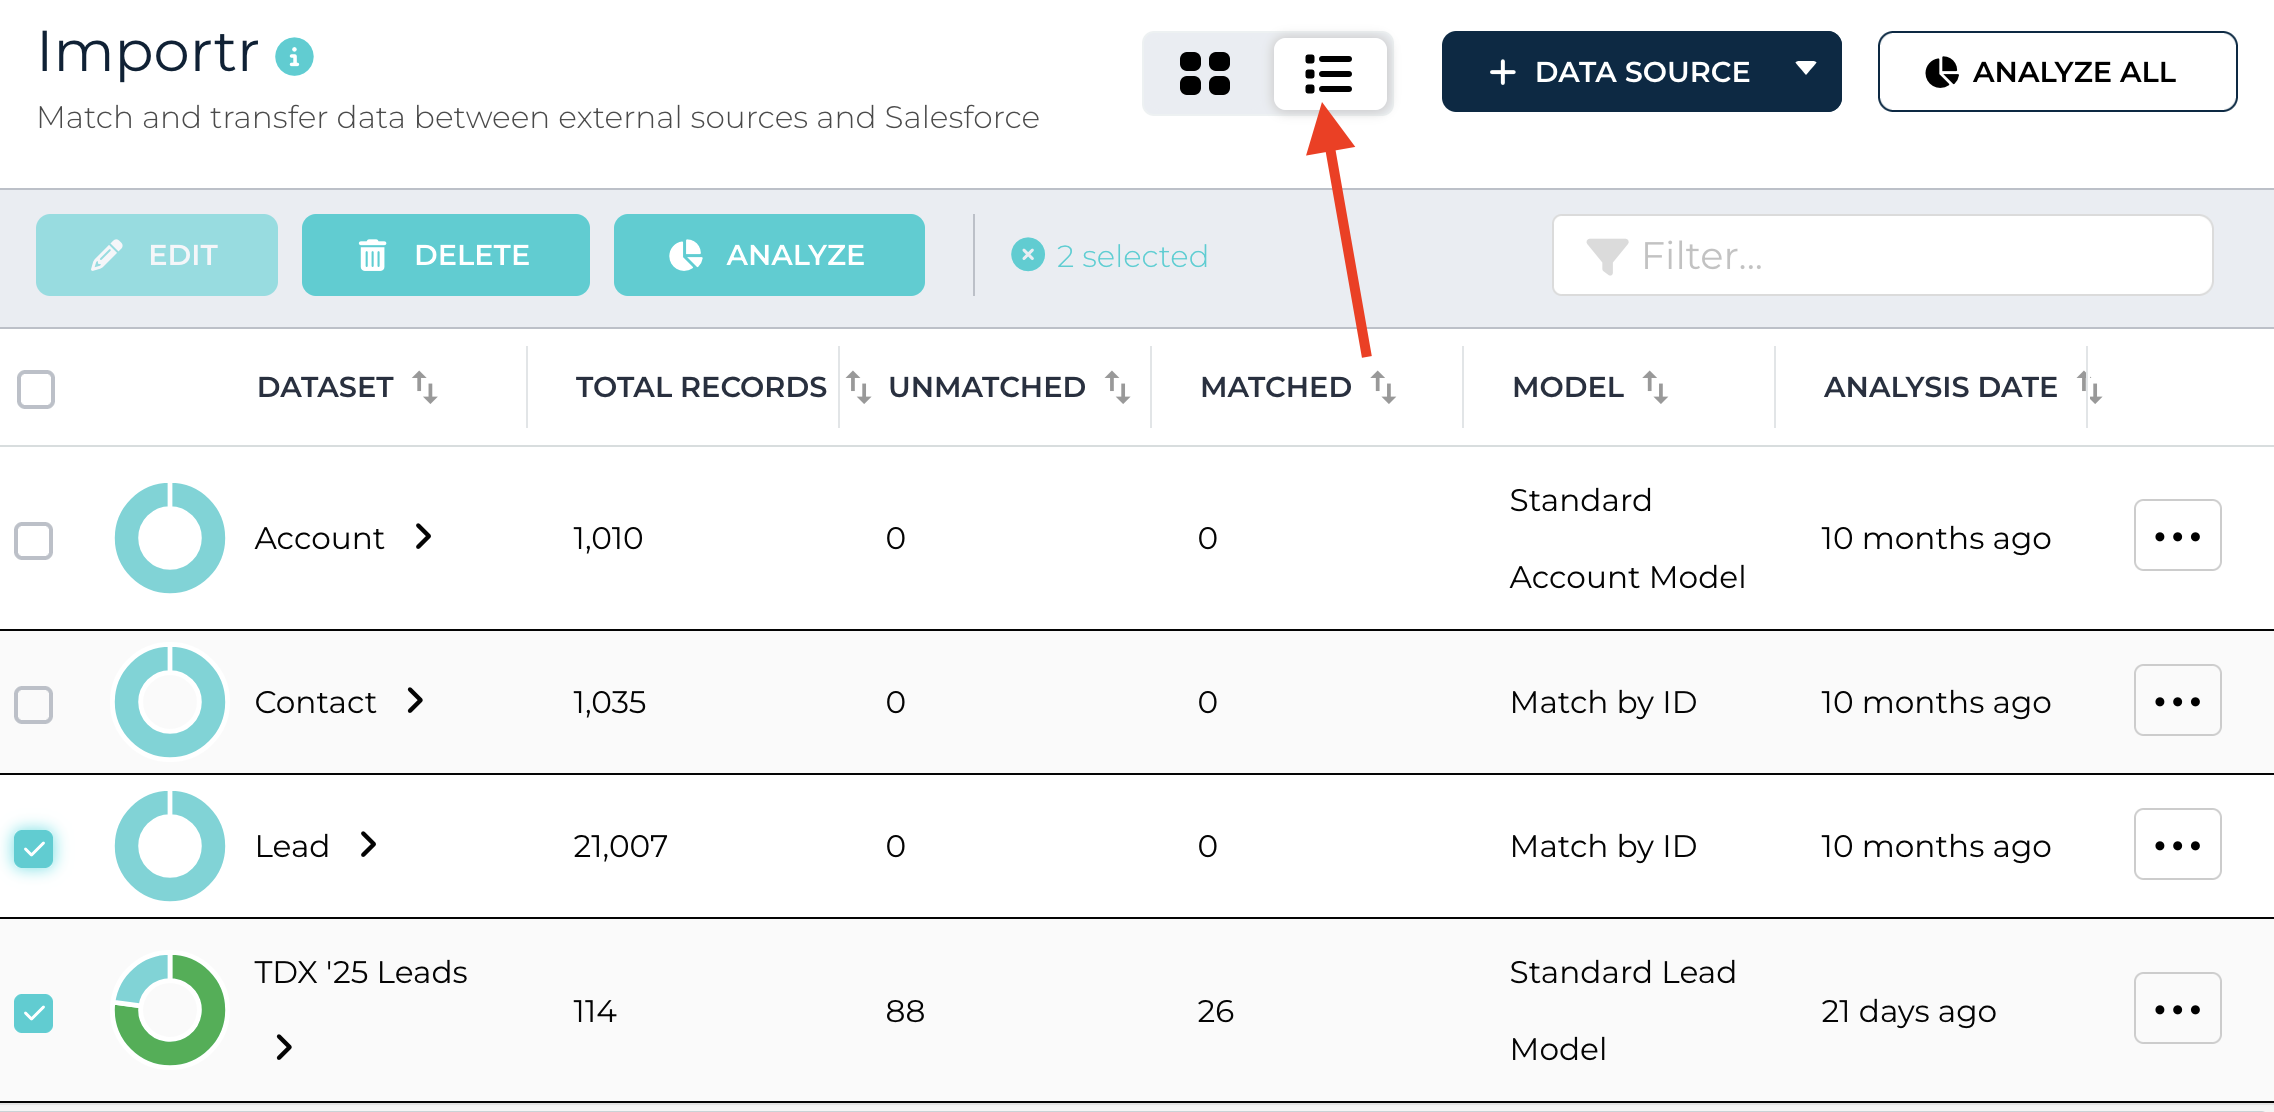Sort by Model column
Image resolution: width=2274 pixels, height=1112 pixels.
tap(1655, 387)
